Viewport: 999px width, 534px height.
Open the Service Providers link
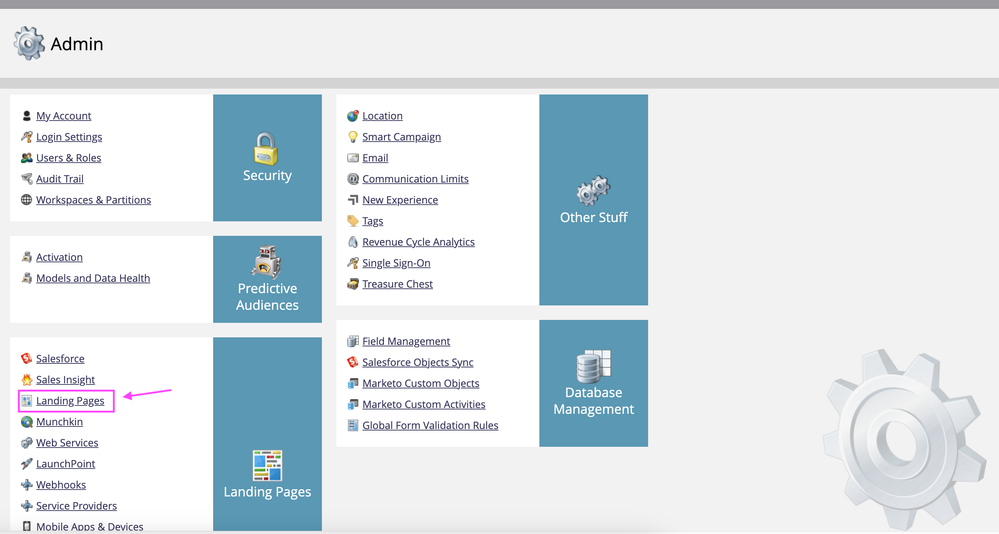pyautogui.click(x=76, y=506)
